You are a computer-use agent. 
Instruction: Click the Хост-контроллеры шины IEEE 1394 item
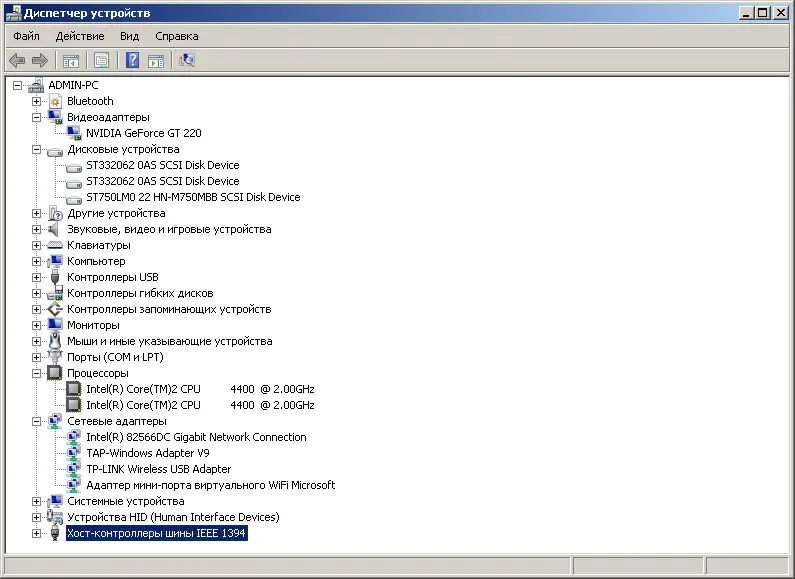[156, 533]
